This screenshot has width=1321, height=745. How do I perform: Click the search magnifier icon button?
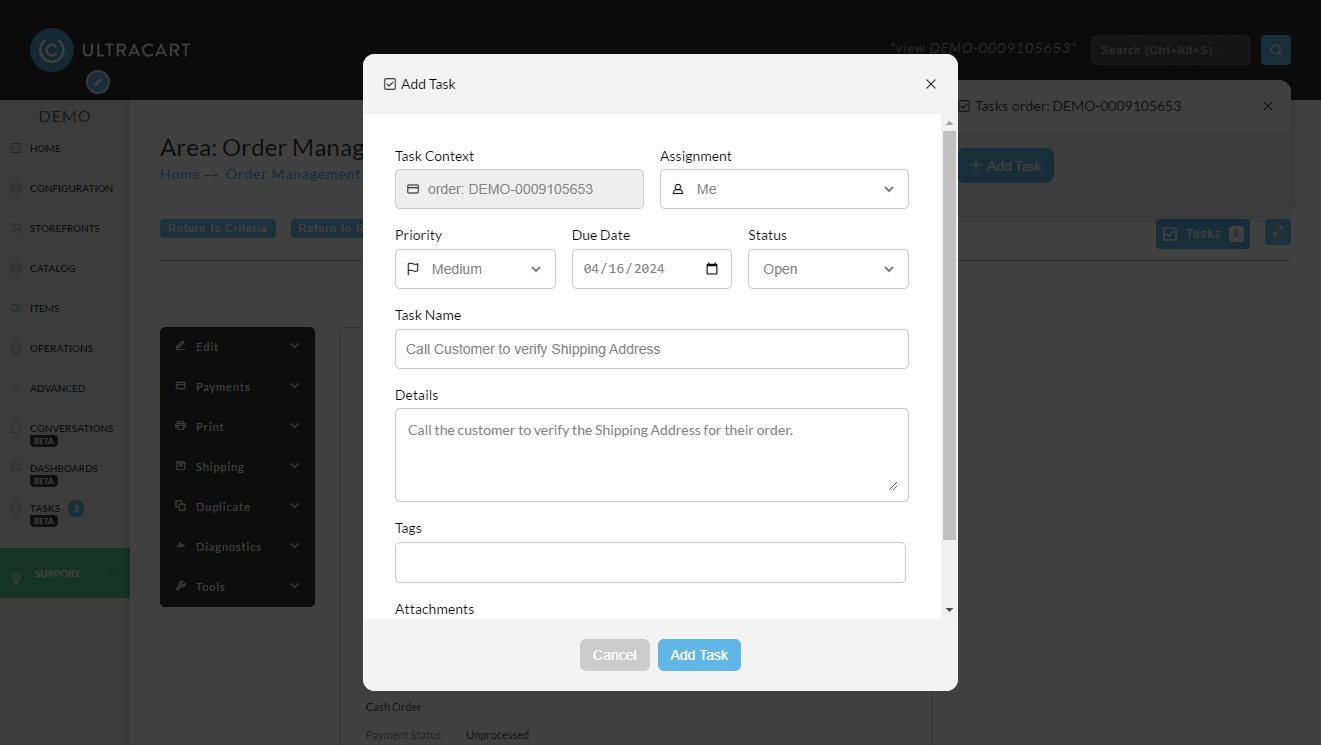(x=1275, y=50)
